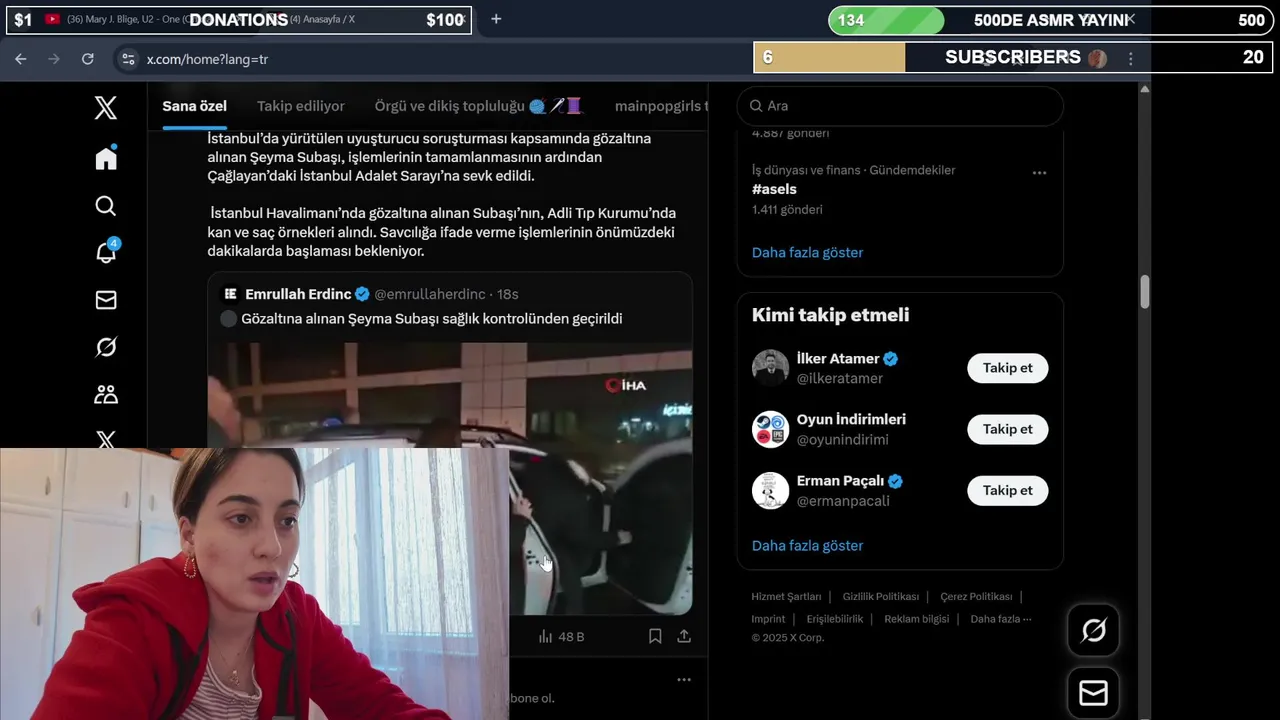Screen dimensions: 1280x720
Task: Go forward in browser
Action: click(x=54, y=59)
